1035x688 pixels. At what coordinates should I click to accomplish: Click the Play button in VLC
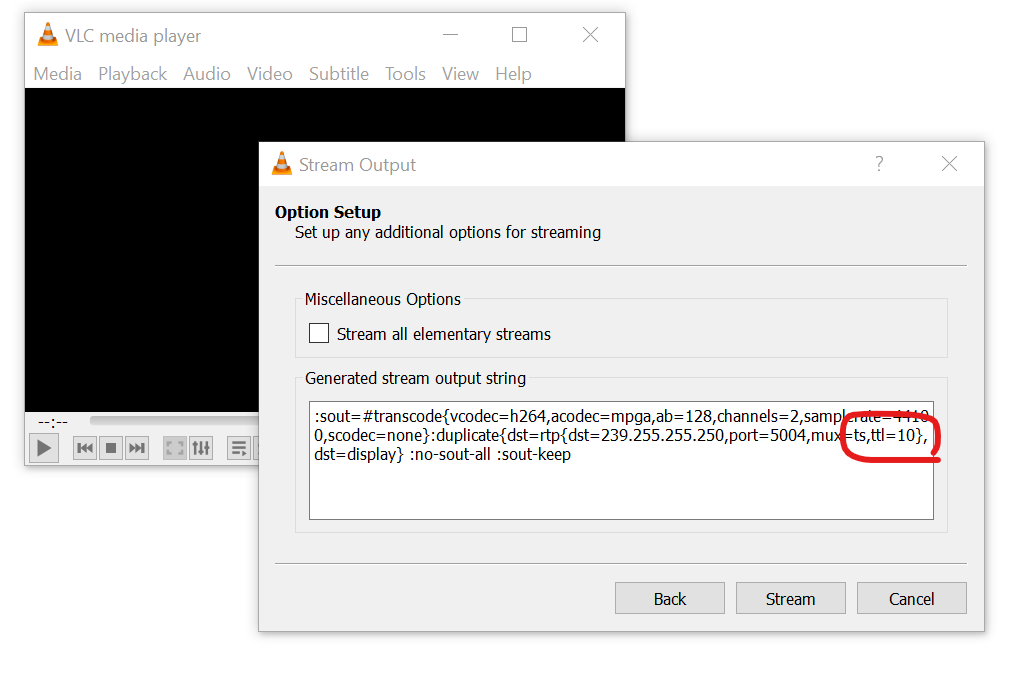[x=44, y=448]
